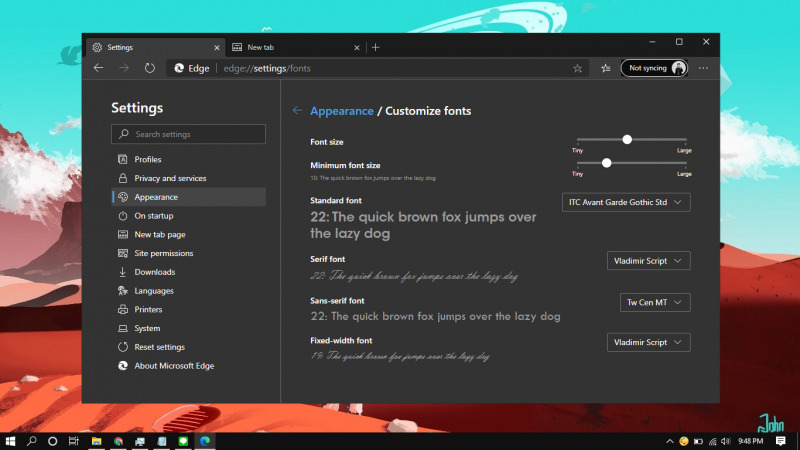Screen dimensions: 800x450
Task: Click the Edge site identity icon in address bar
Action: click(x=179, y=68)
